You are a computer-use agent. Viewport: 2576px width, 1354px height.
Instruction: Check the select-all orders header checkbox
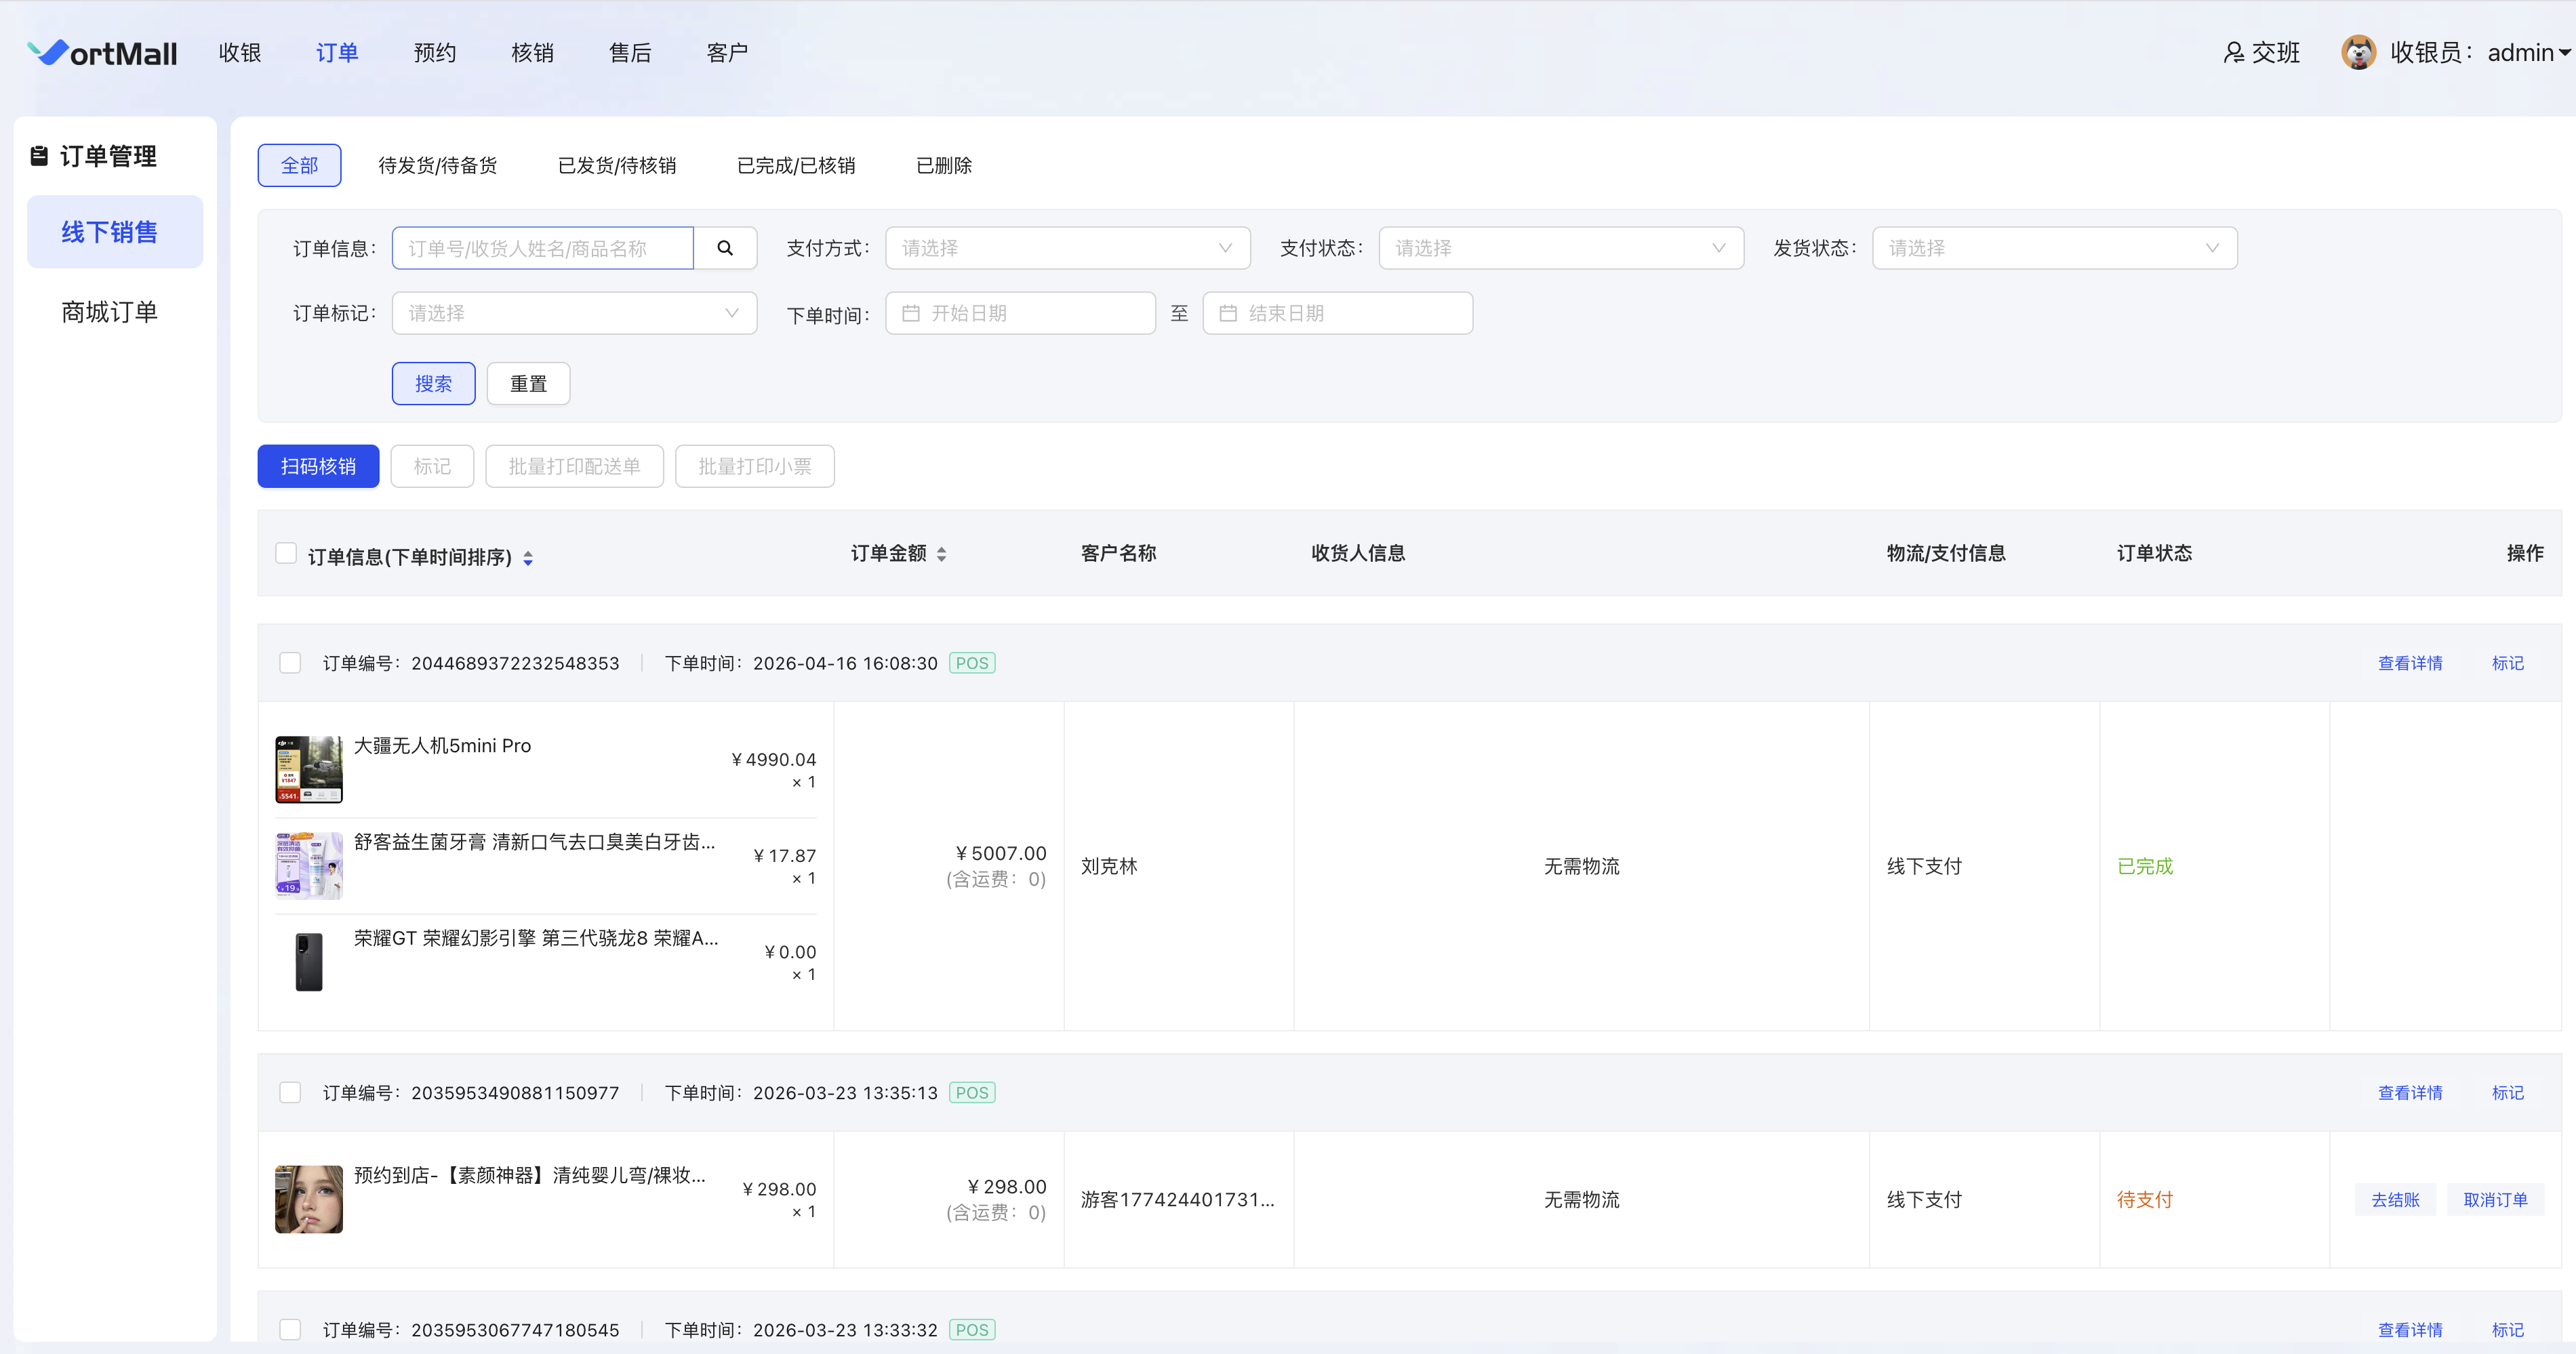coord(286,553)
